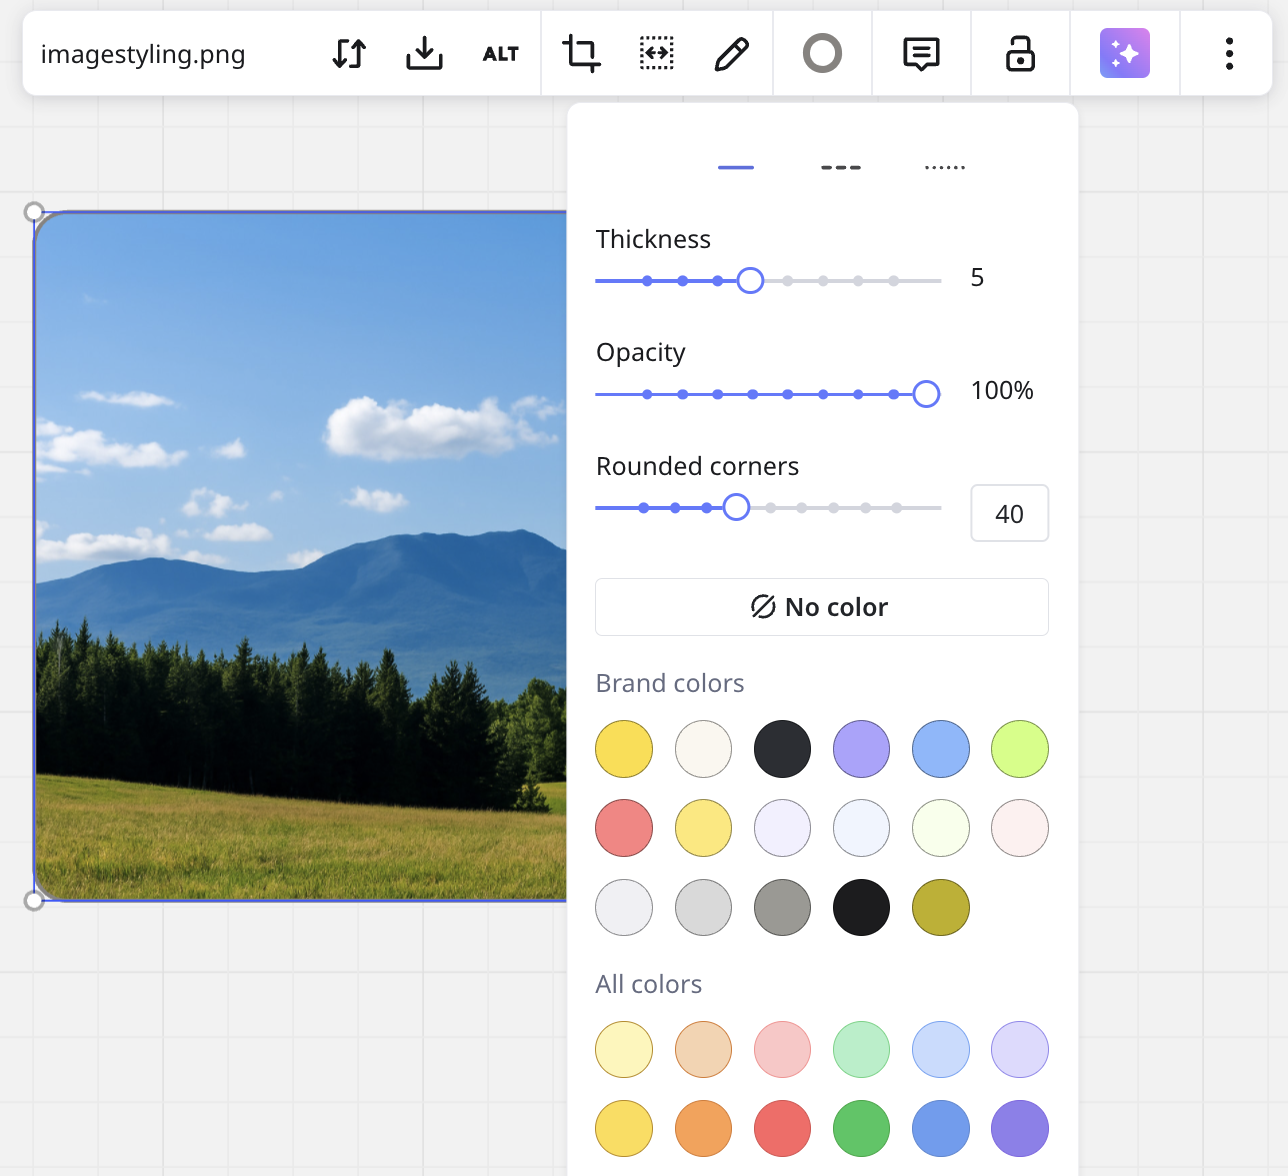Click the No color button
This screenshot has width=1288, height=1176.
point(821,607)
